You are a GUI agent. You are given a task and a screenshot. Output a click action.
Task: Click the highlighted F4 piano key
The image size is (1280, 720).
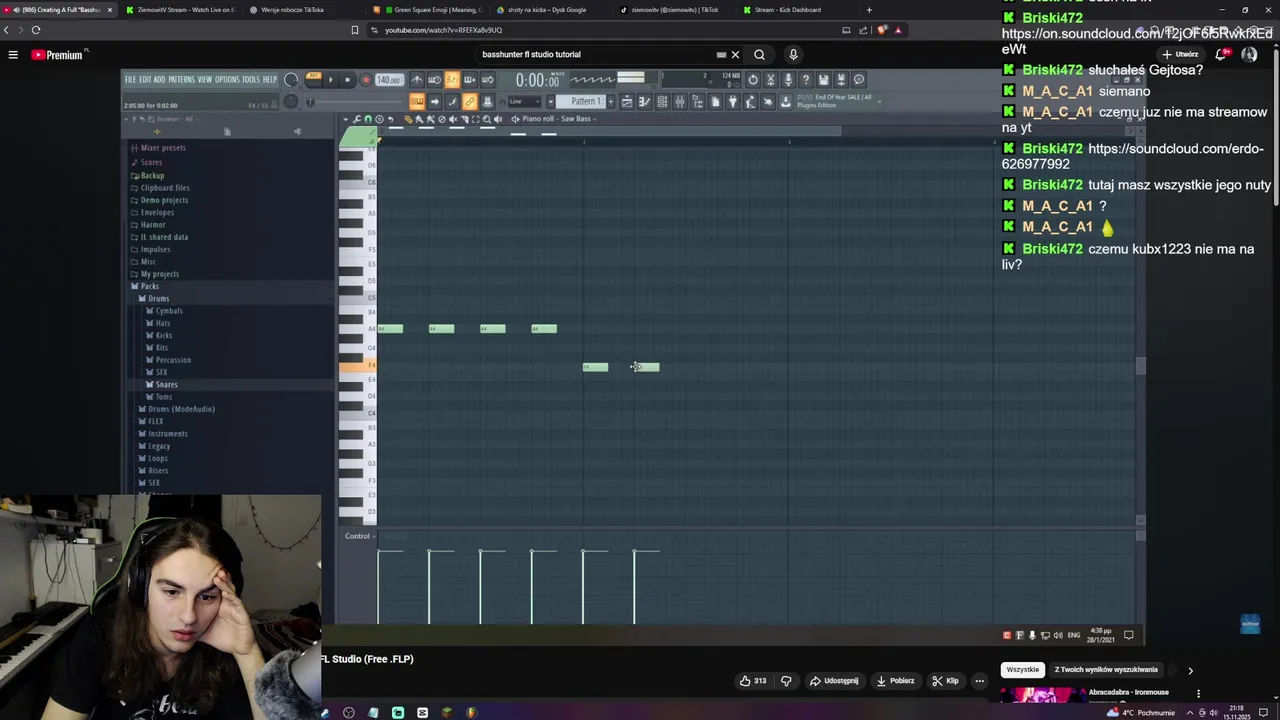click(357, 366)
